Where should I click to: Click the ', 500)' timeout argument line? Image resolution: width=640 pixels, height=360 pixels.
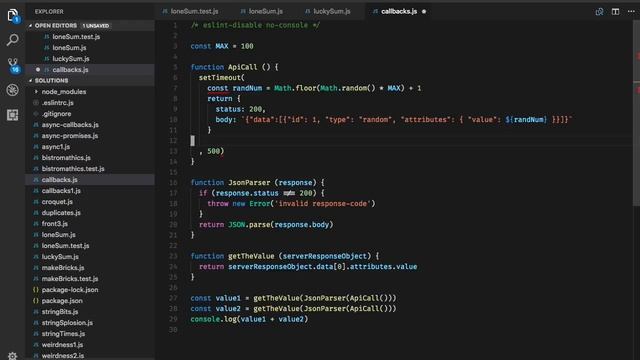211,151
